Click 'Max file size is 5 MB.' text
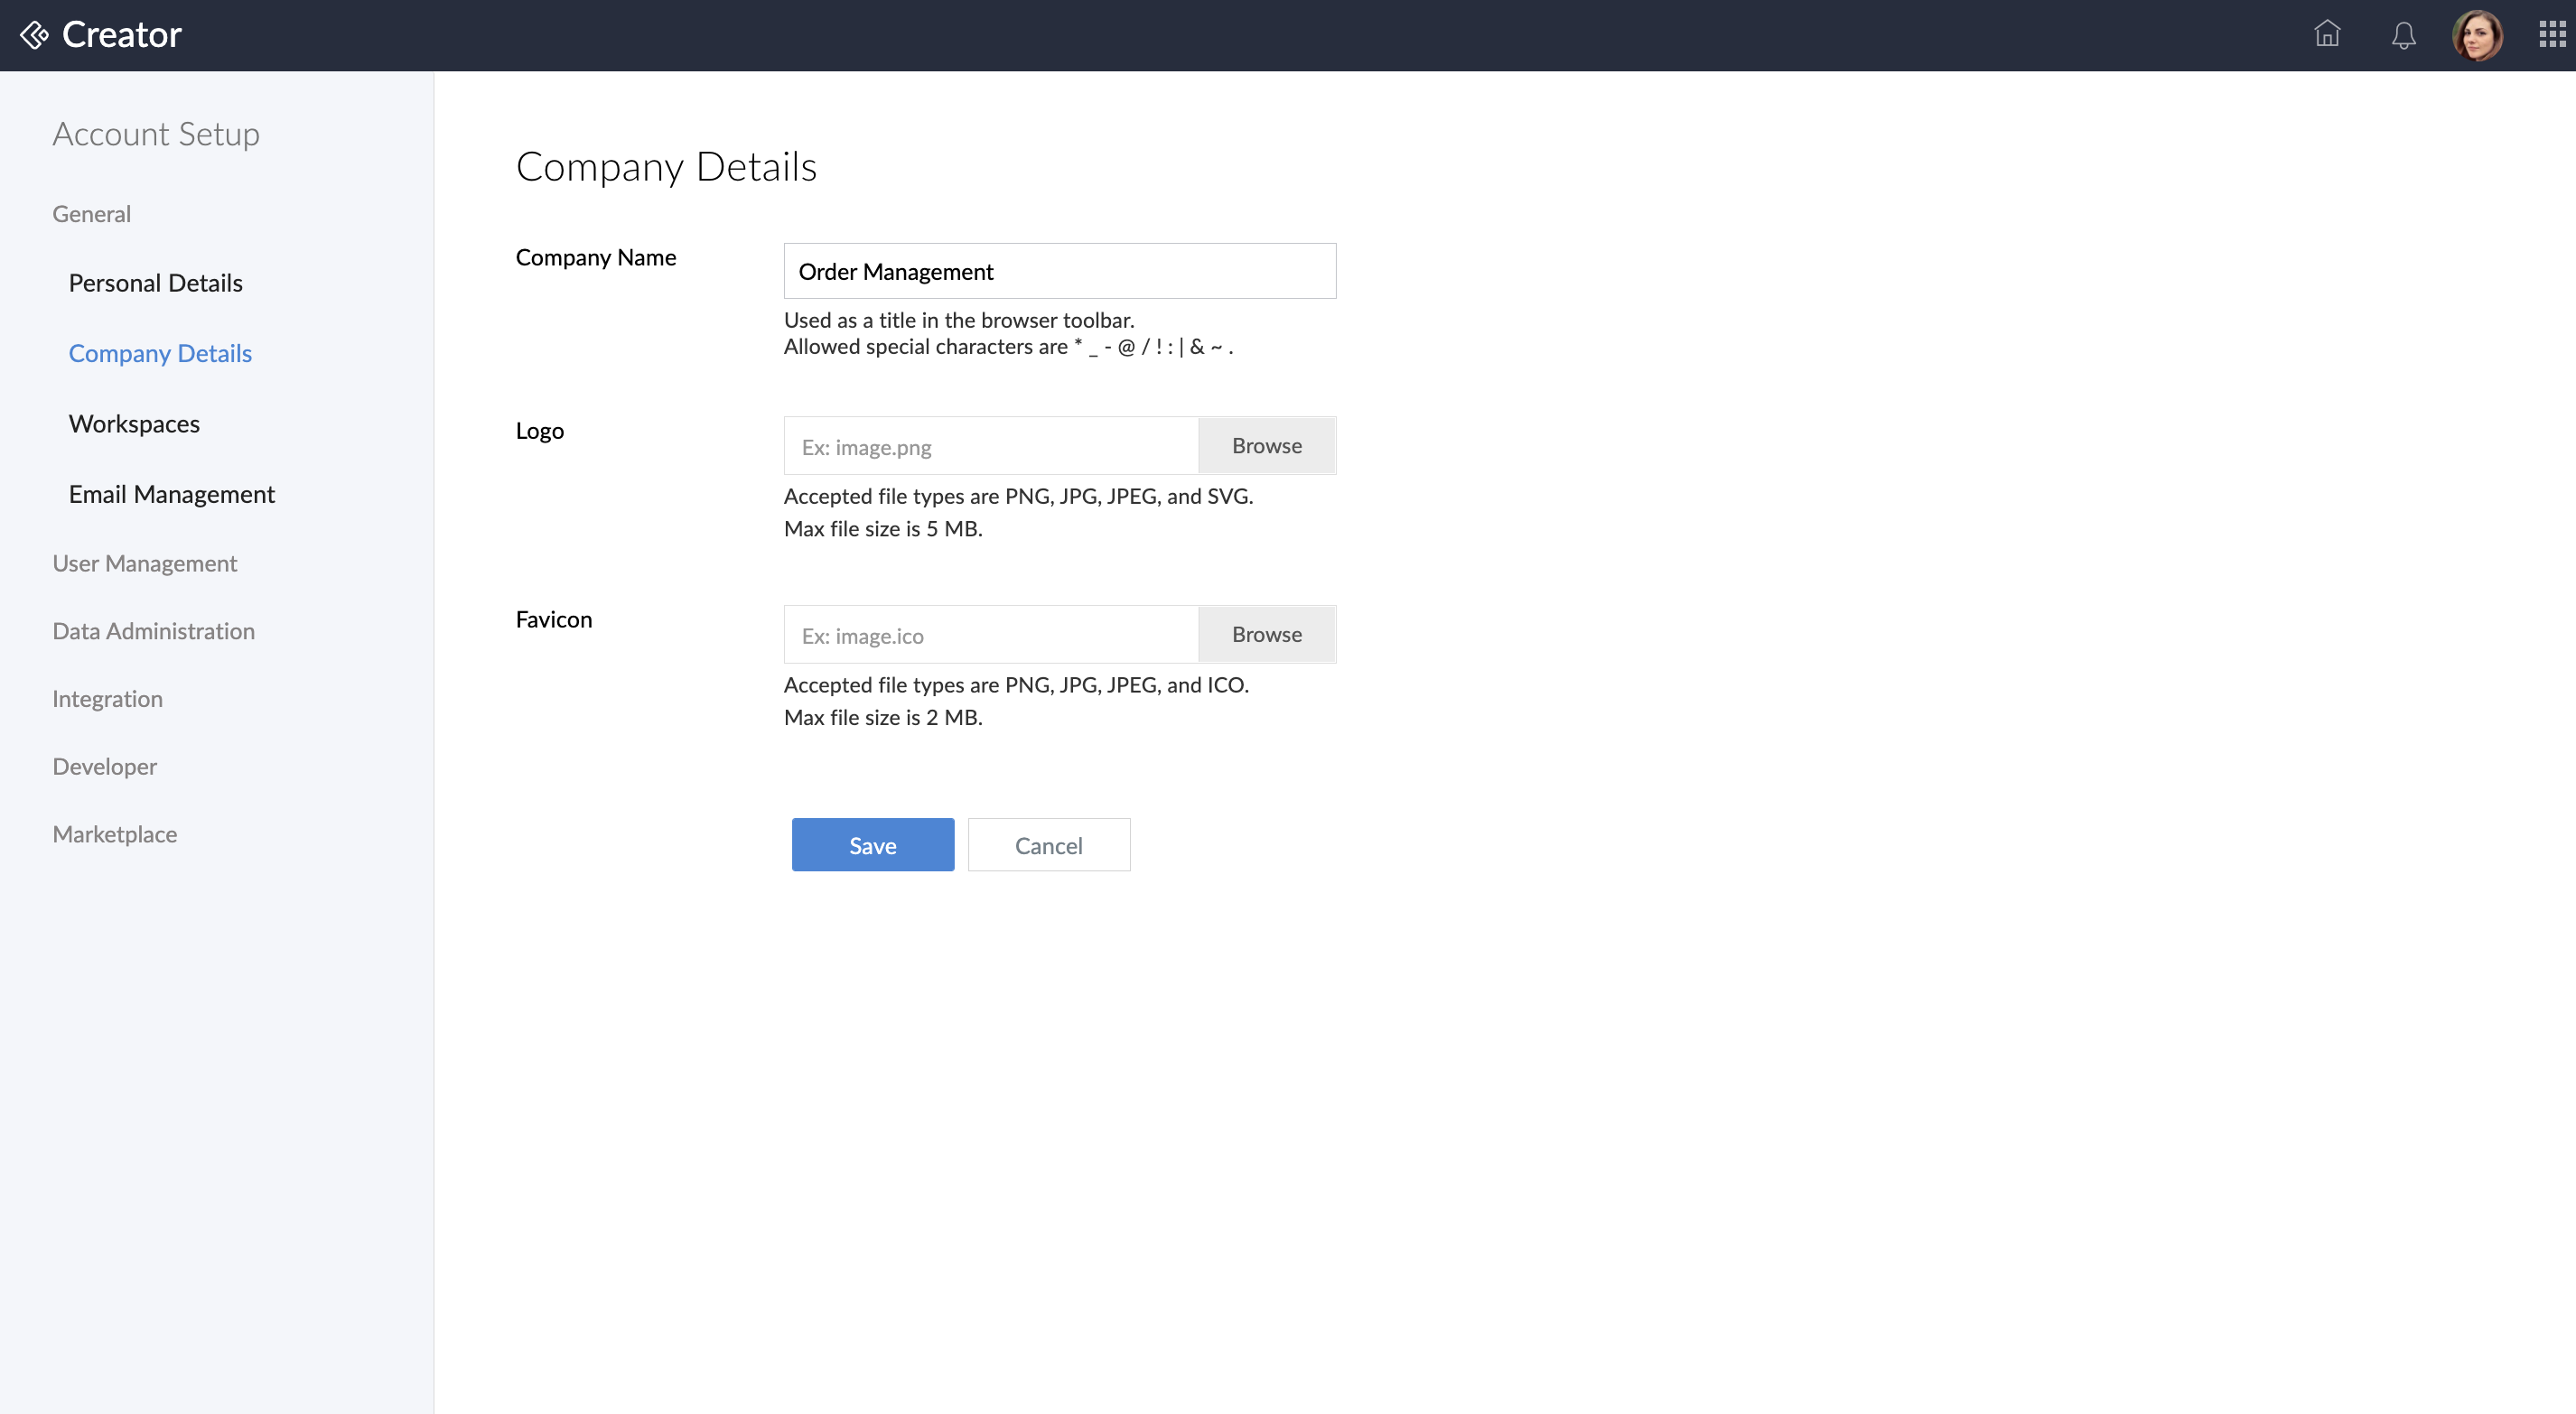The width and height of the screenshot is (2576, 1414). point(883,529)
